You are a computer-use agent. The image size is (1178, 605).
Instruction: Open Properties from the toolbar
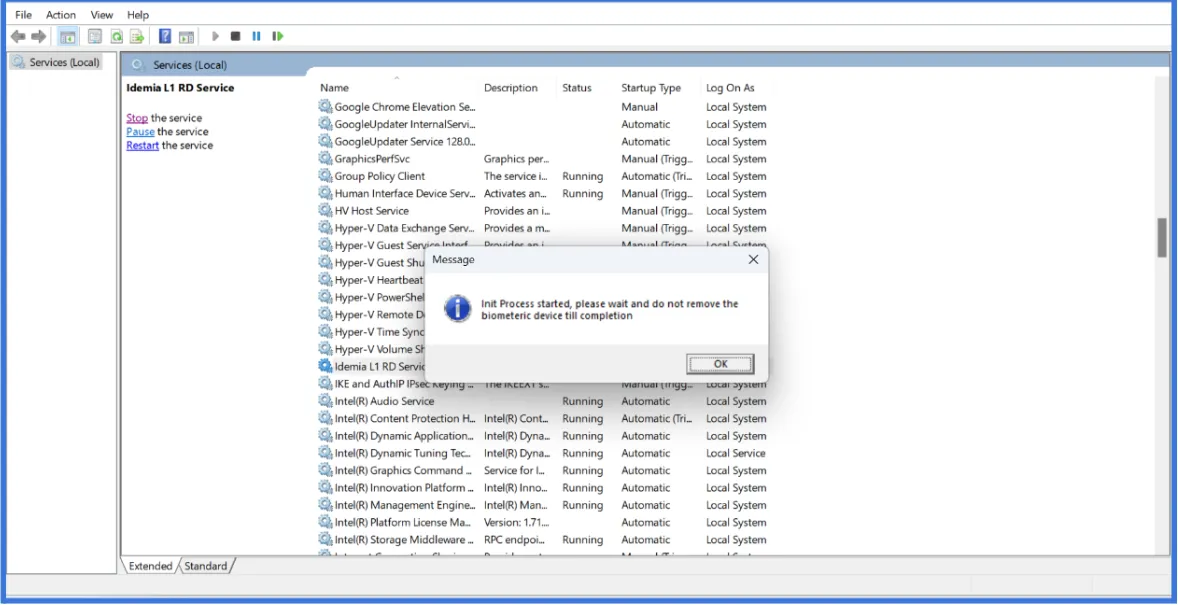tap(95, 36)
